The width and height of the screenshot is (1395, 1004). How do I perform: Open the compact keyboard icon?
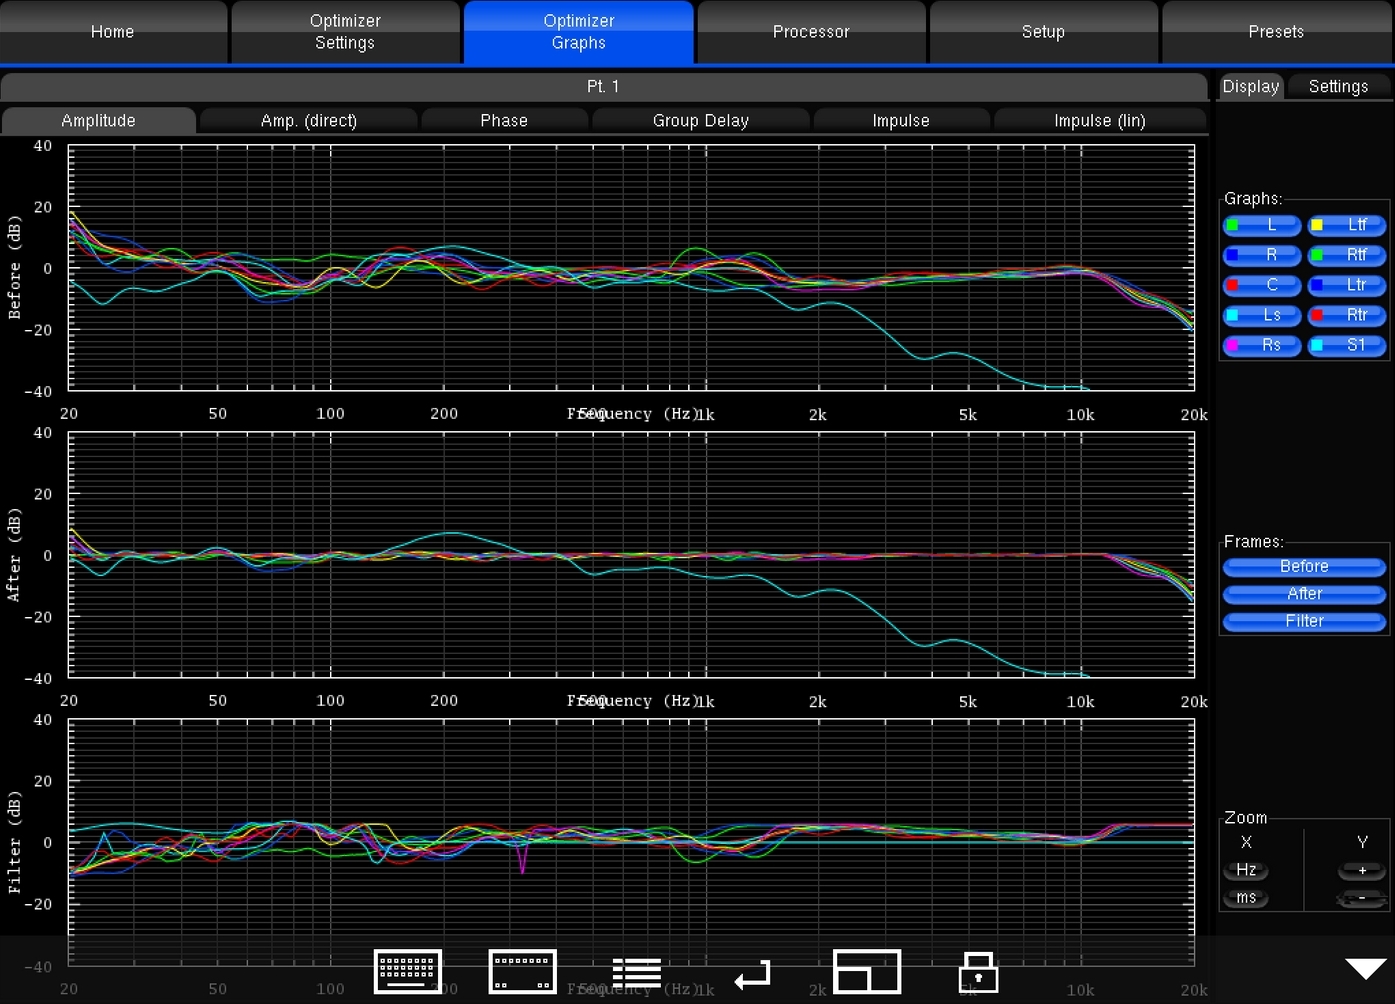[522, 971]
